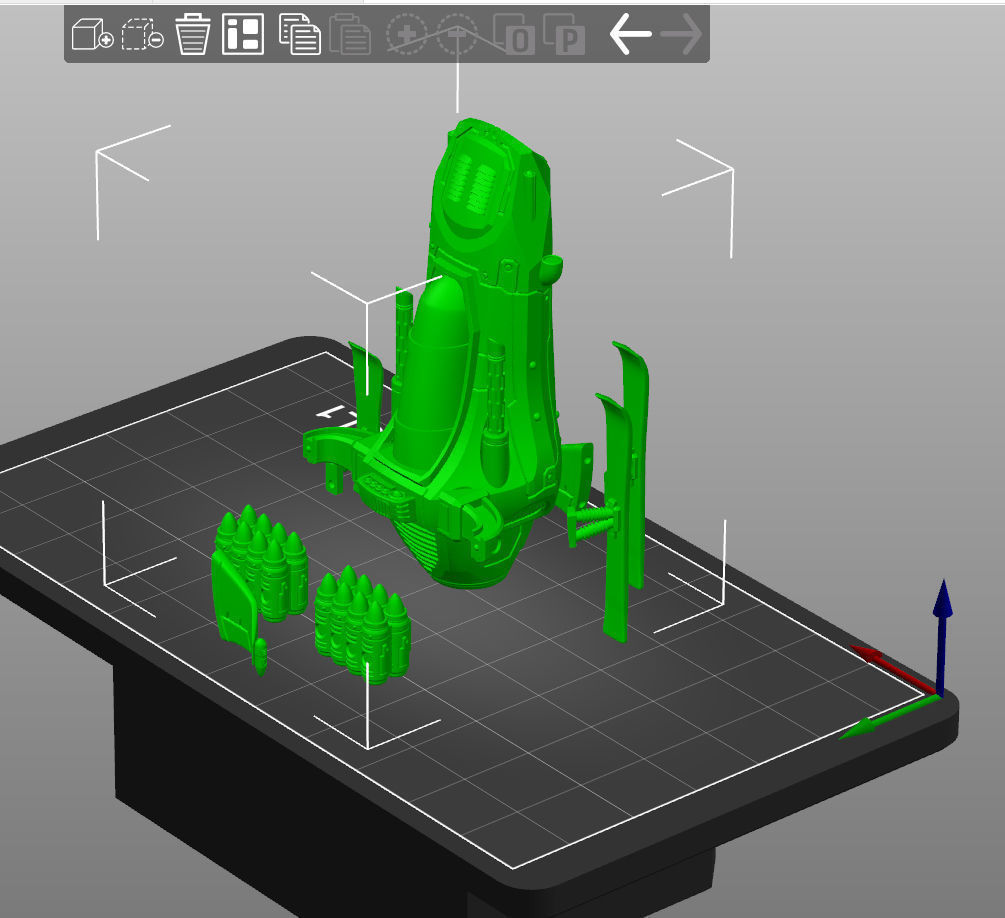This screenshot has width=1005, height=918.
Task: Click the greyed-out Paste icon
Action: pyautogui.click(x=350, y=34)
